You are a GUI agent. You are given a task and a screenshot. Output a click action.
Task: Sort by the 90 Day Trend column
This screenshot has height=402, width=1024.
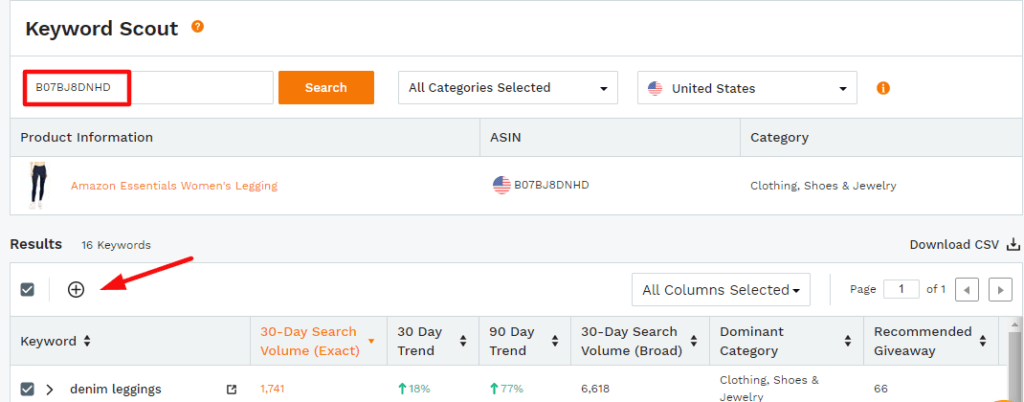[x=554, y=341]
